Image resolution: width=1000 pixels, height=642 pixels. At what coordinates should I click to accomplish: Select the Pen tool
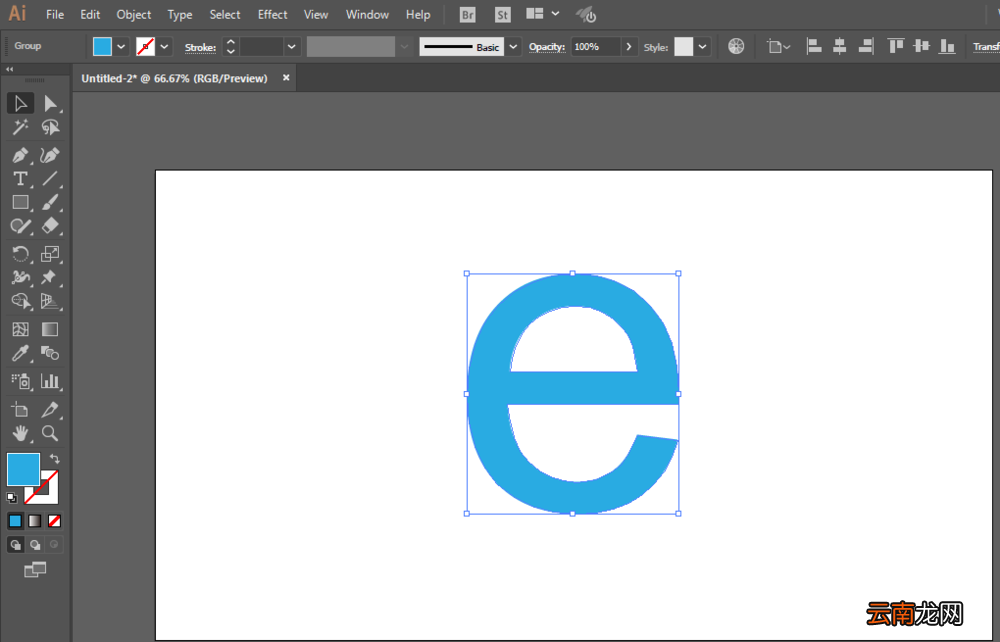[x=20, y=155]
